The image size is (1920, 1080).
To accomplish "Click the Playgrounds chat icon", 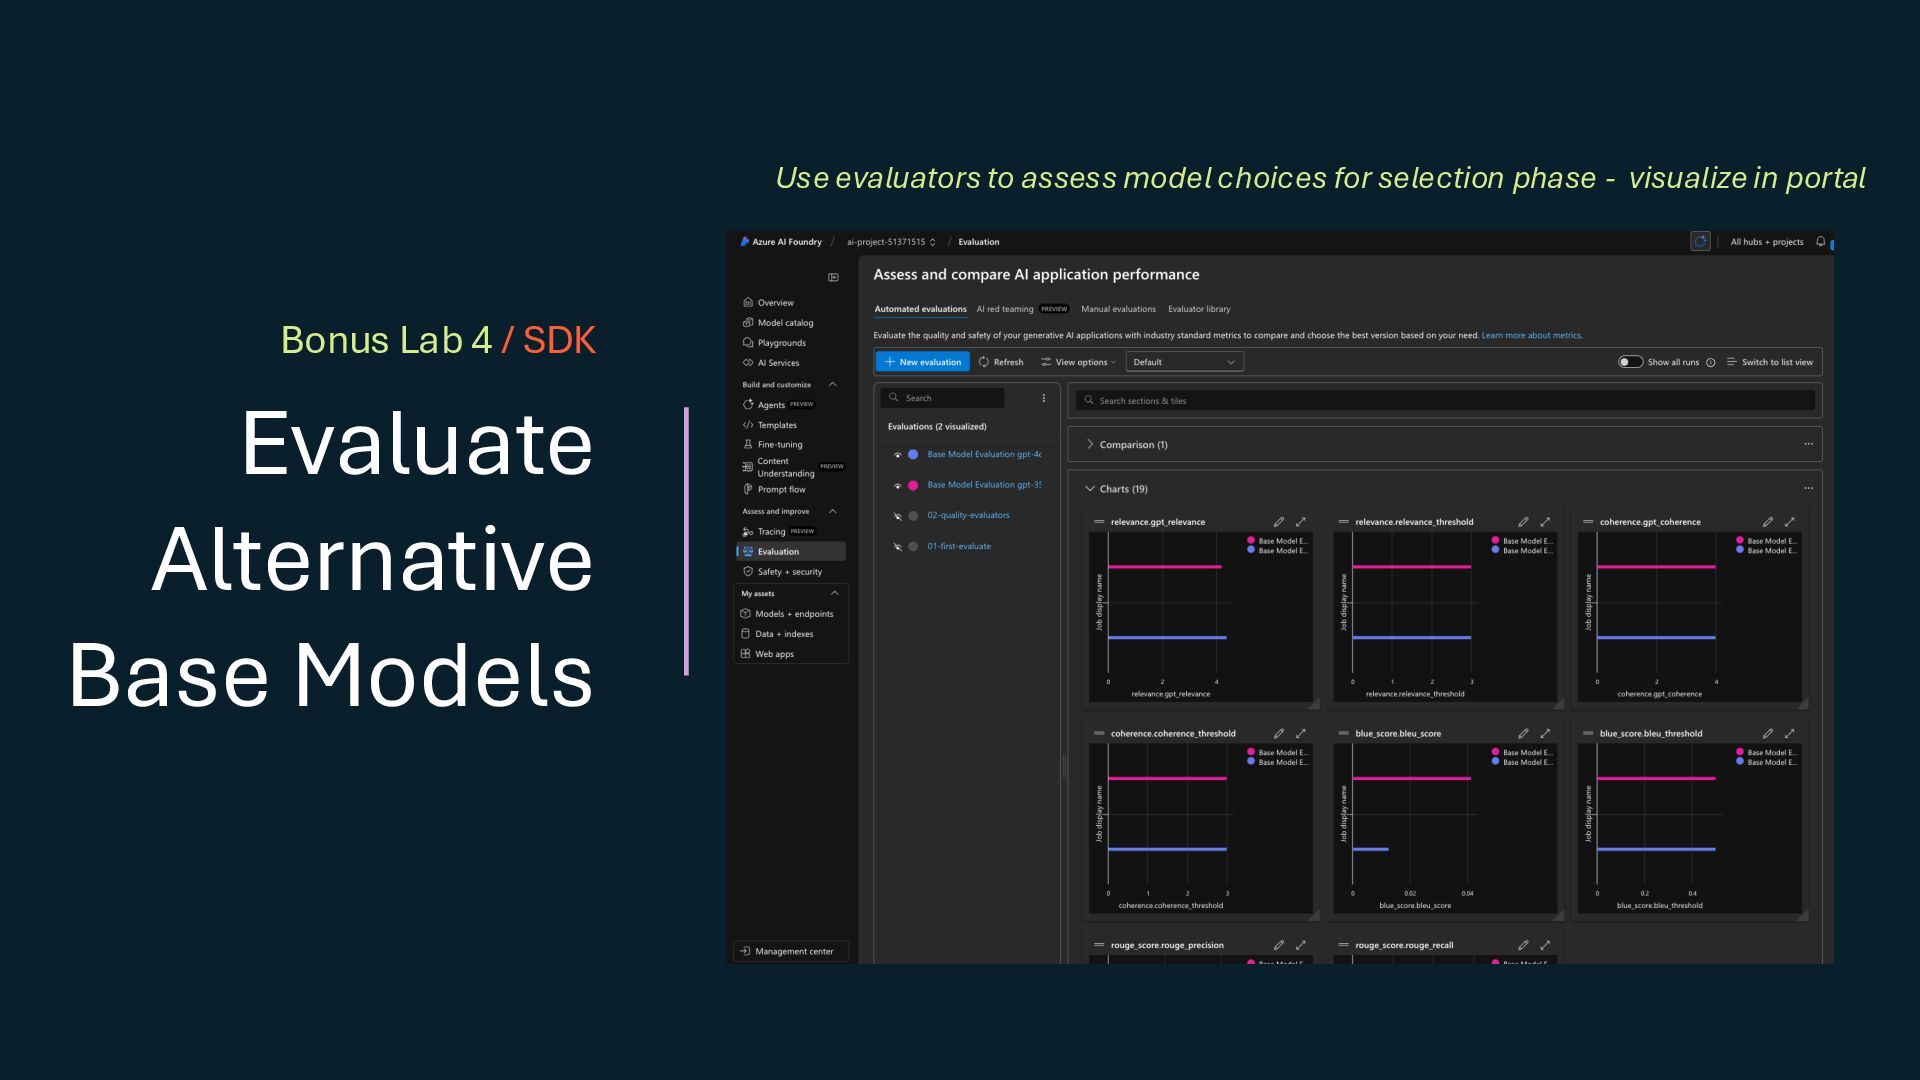I will pos(748,343).
